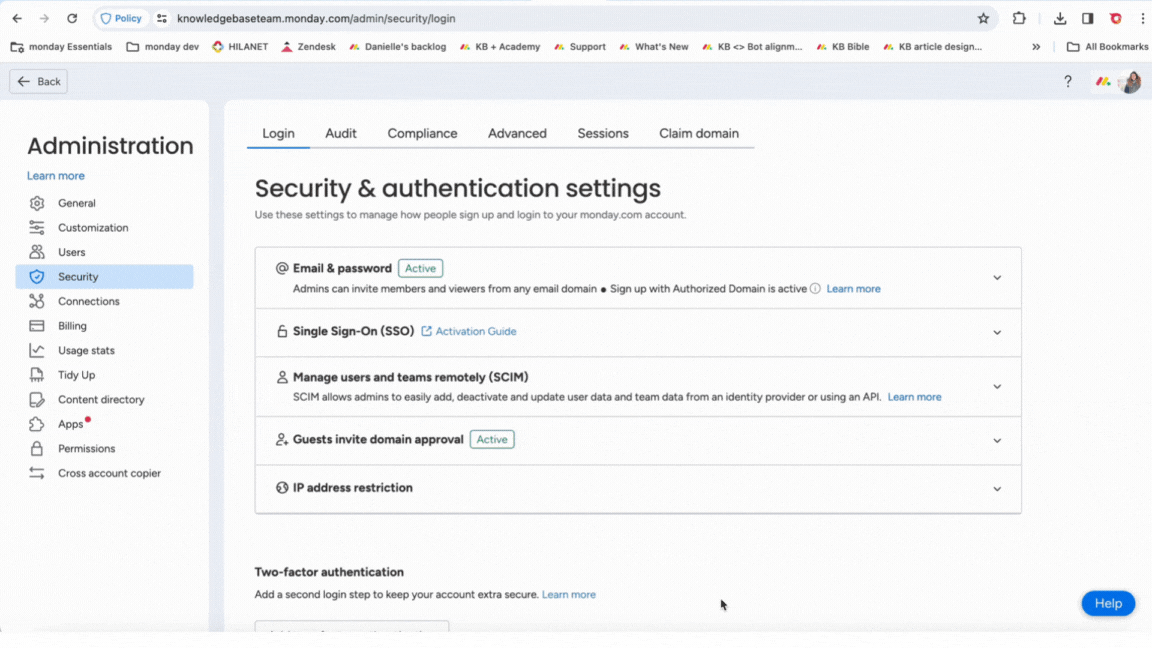
Task: Open the help question mark icon
Action: pyautogui.click(x=1068, y=82)
